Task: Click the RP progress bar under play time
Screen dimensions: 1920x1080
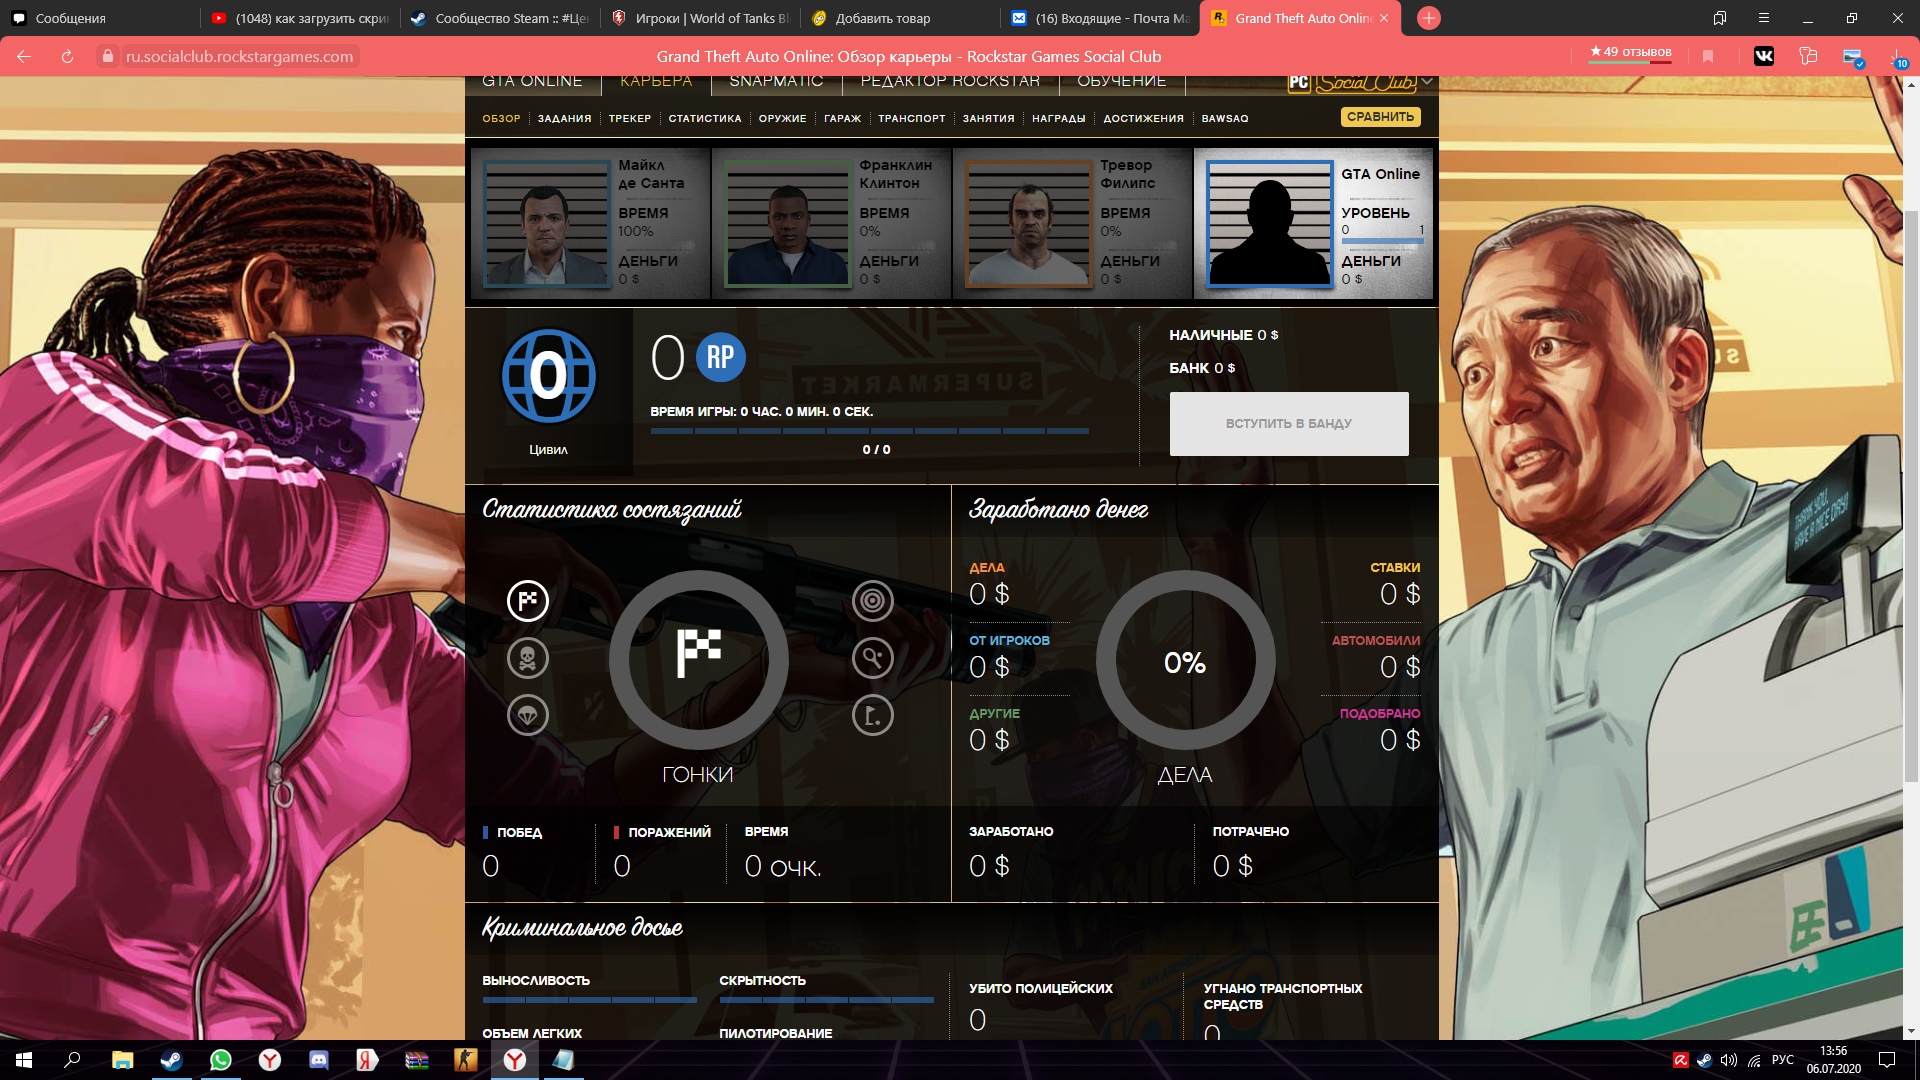Action: (x=869, y=431)
